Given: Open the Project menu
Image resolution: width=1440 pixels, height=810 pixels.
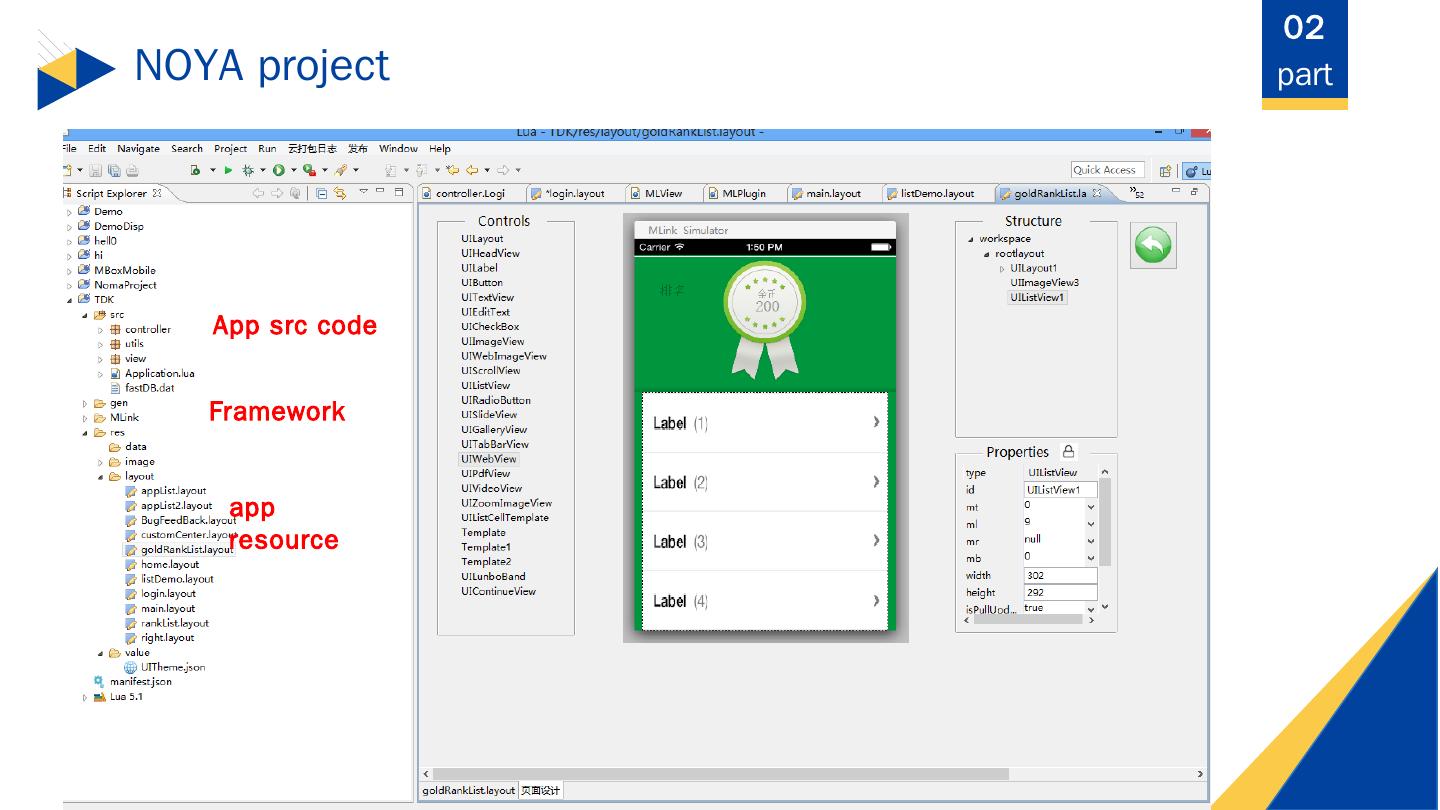Looking at the screenshot, I should coord(230,149).
